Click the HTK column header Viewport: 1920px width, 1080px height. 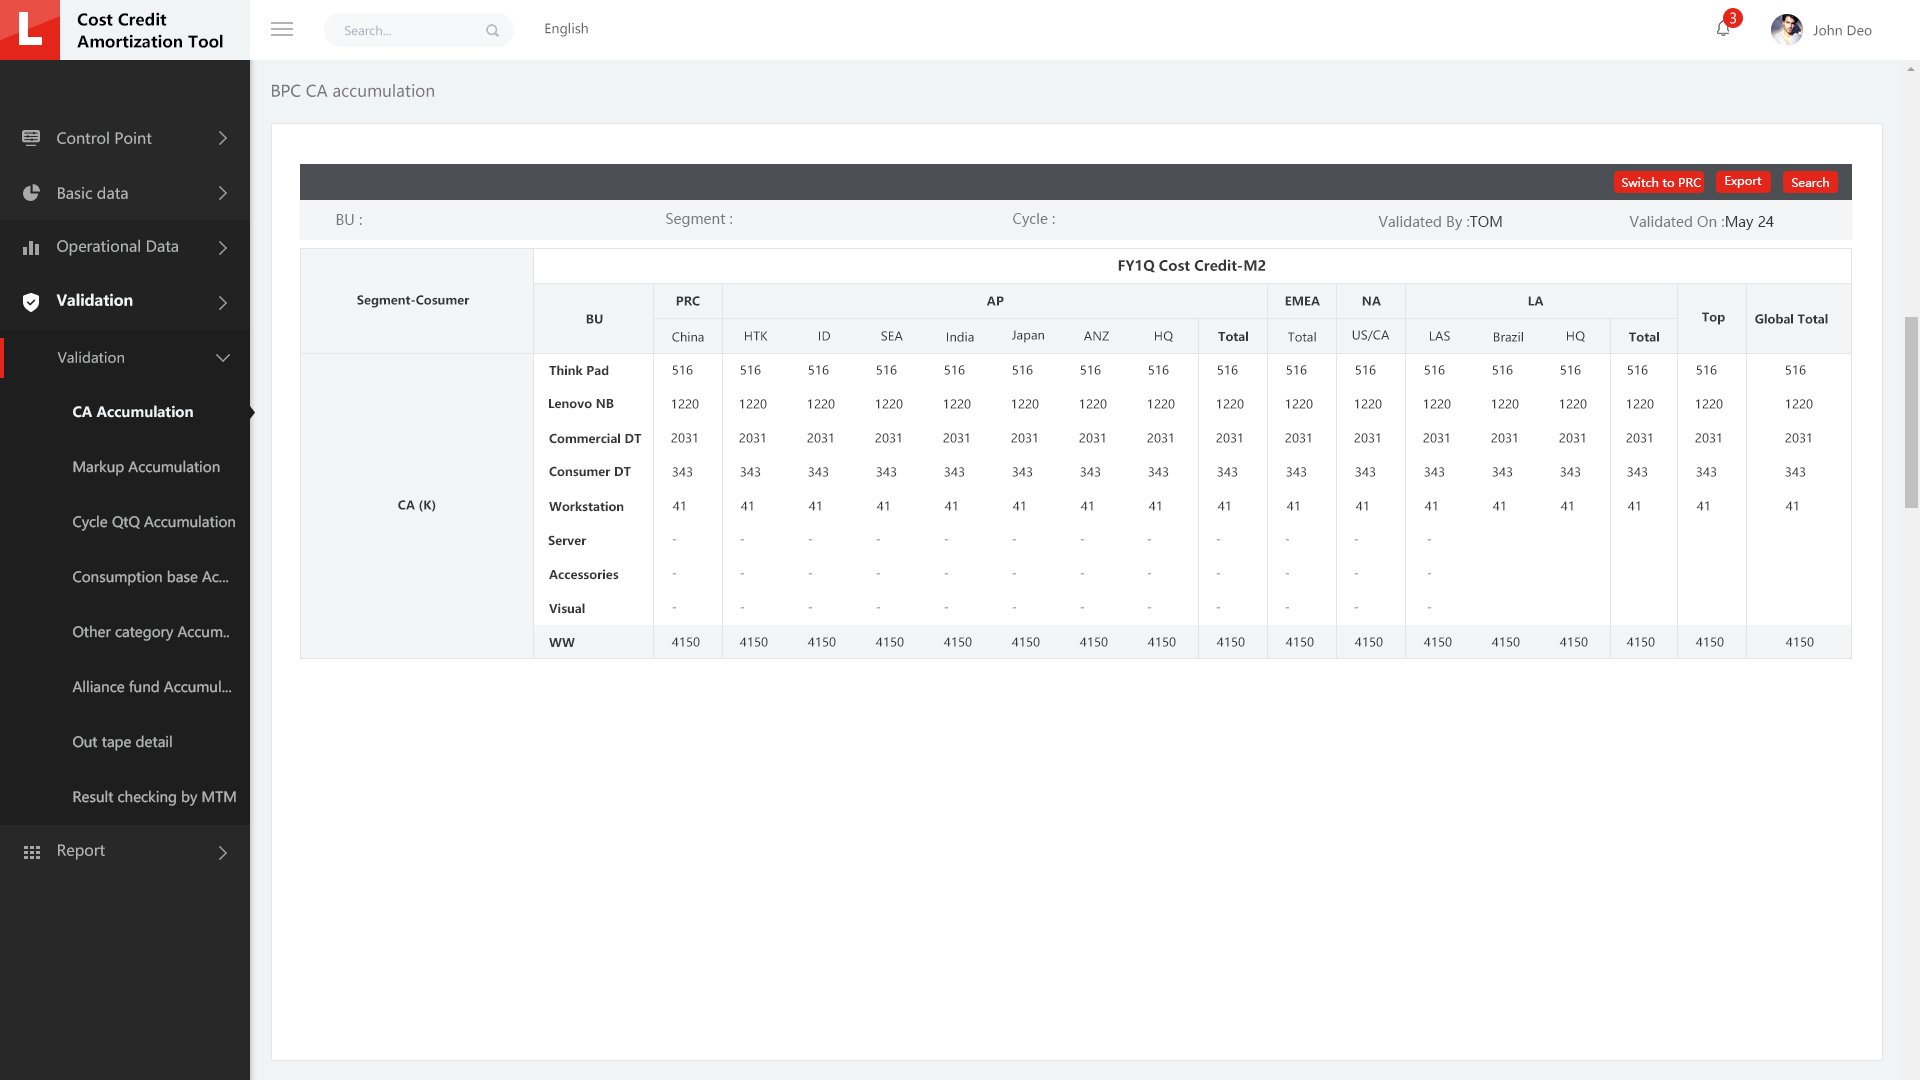(755, 336)
